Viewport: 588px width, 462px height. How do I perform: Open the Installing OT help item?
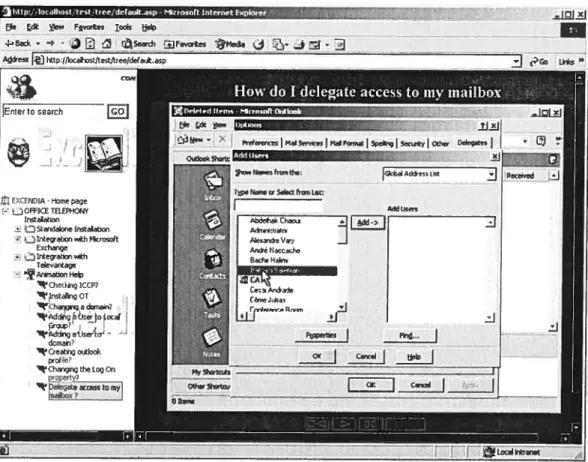click(68, 296)
